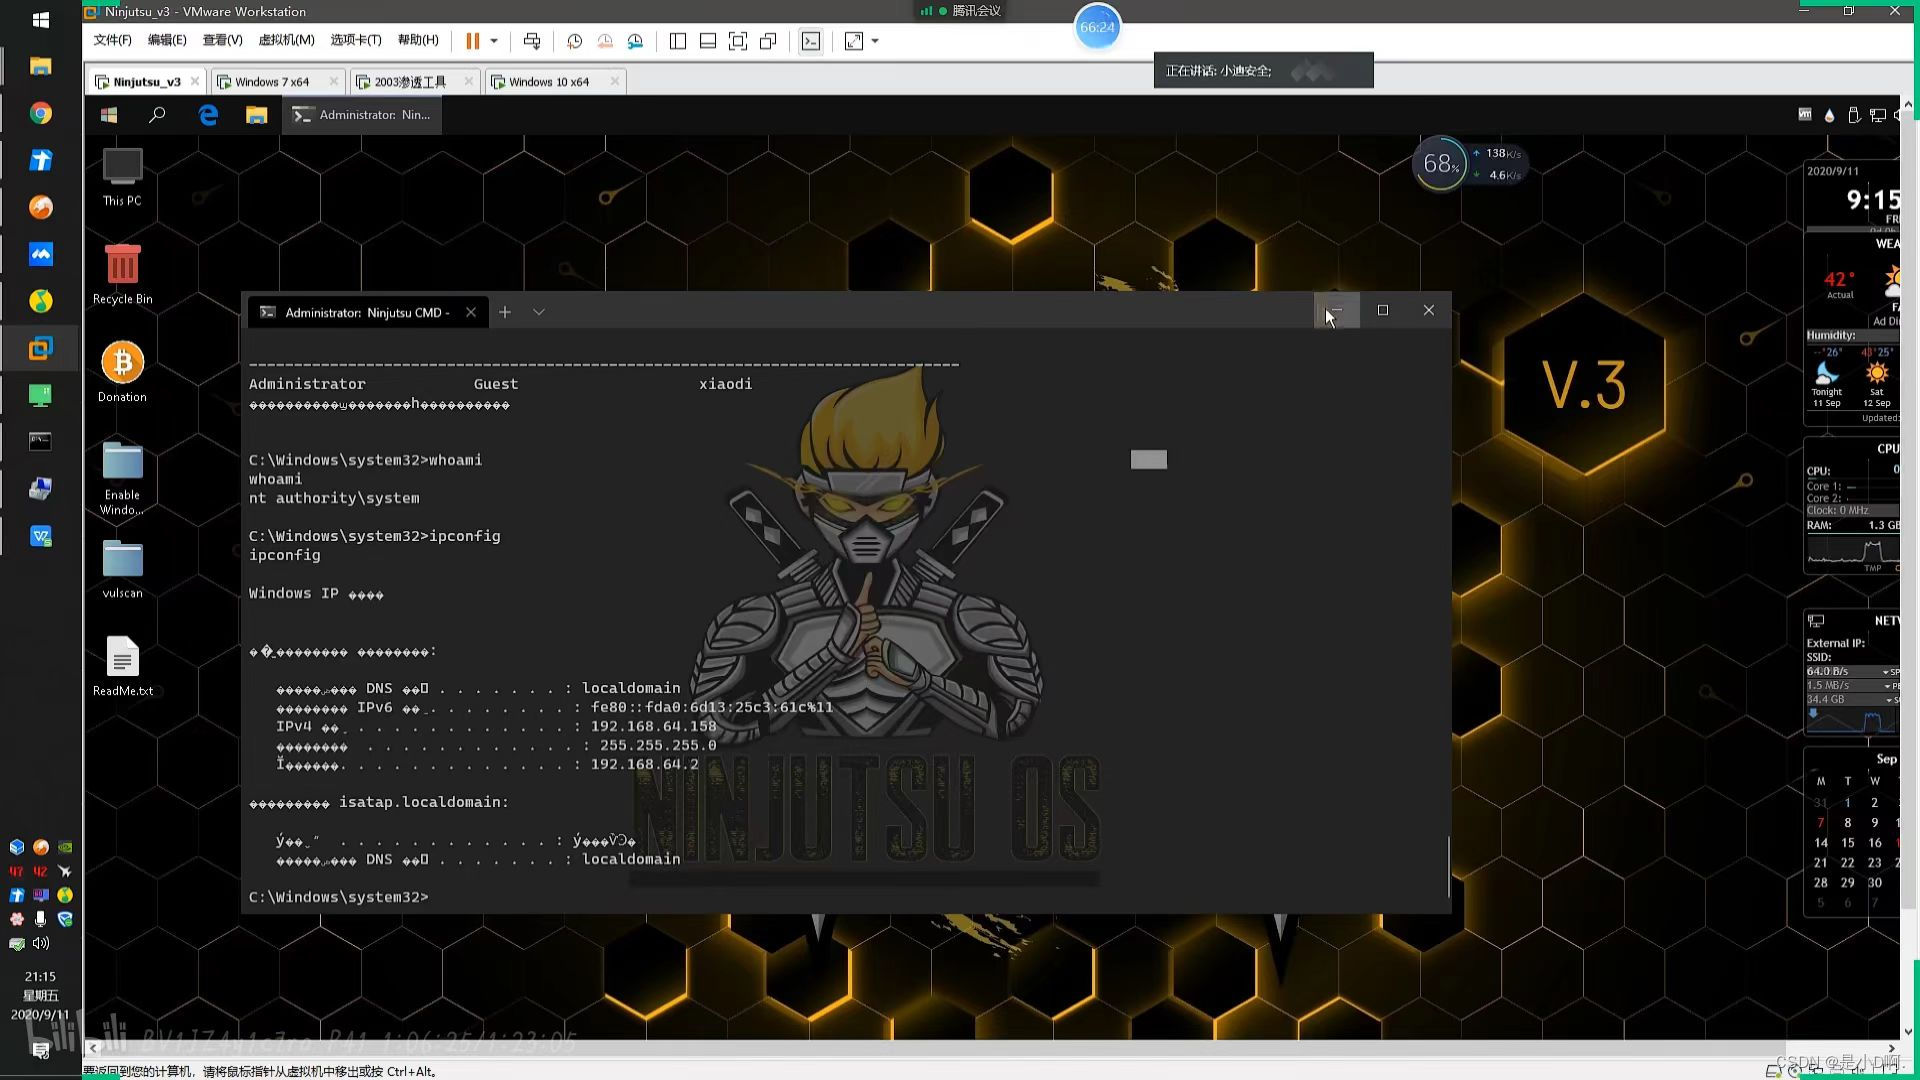Viewport: 1920px width, 1080px height.
Task: Click the terminal command prompt line
Action: point(339,897)
